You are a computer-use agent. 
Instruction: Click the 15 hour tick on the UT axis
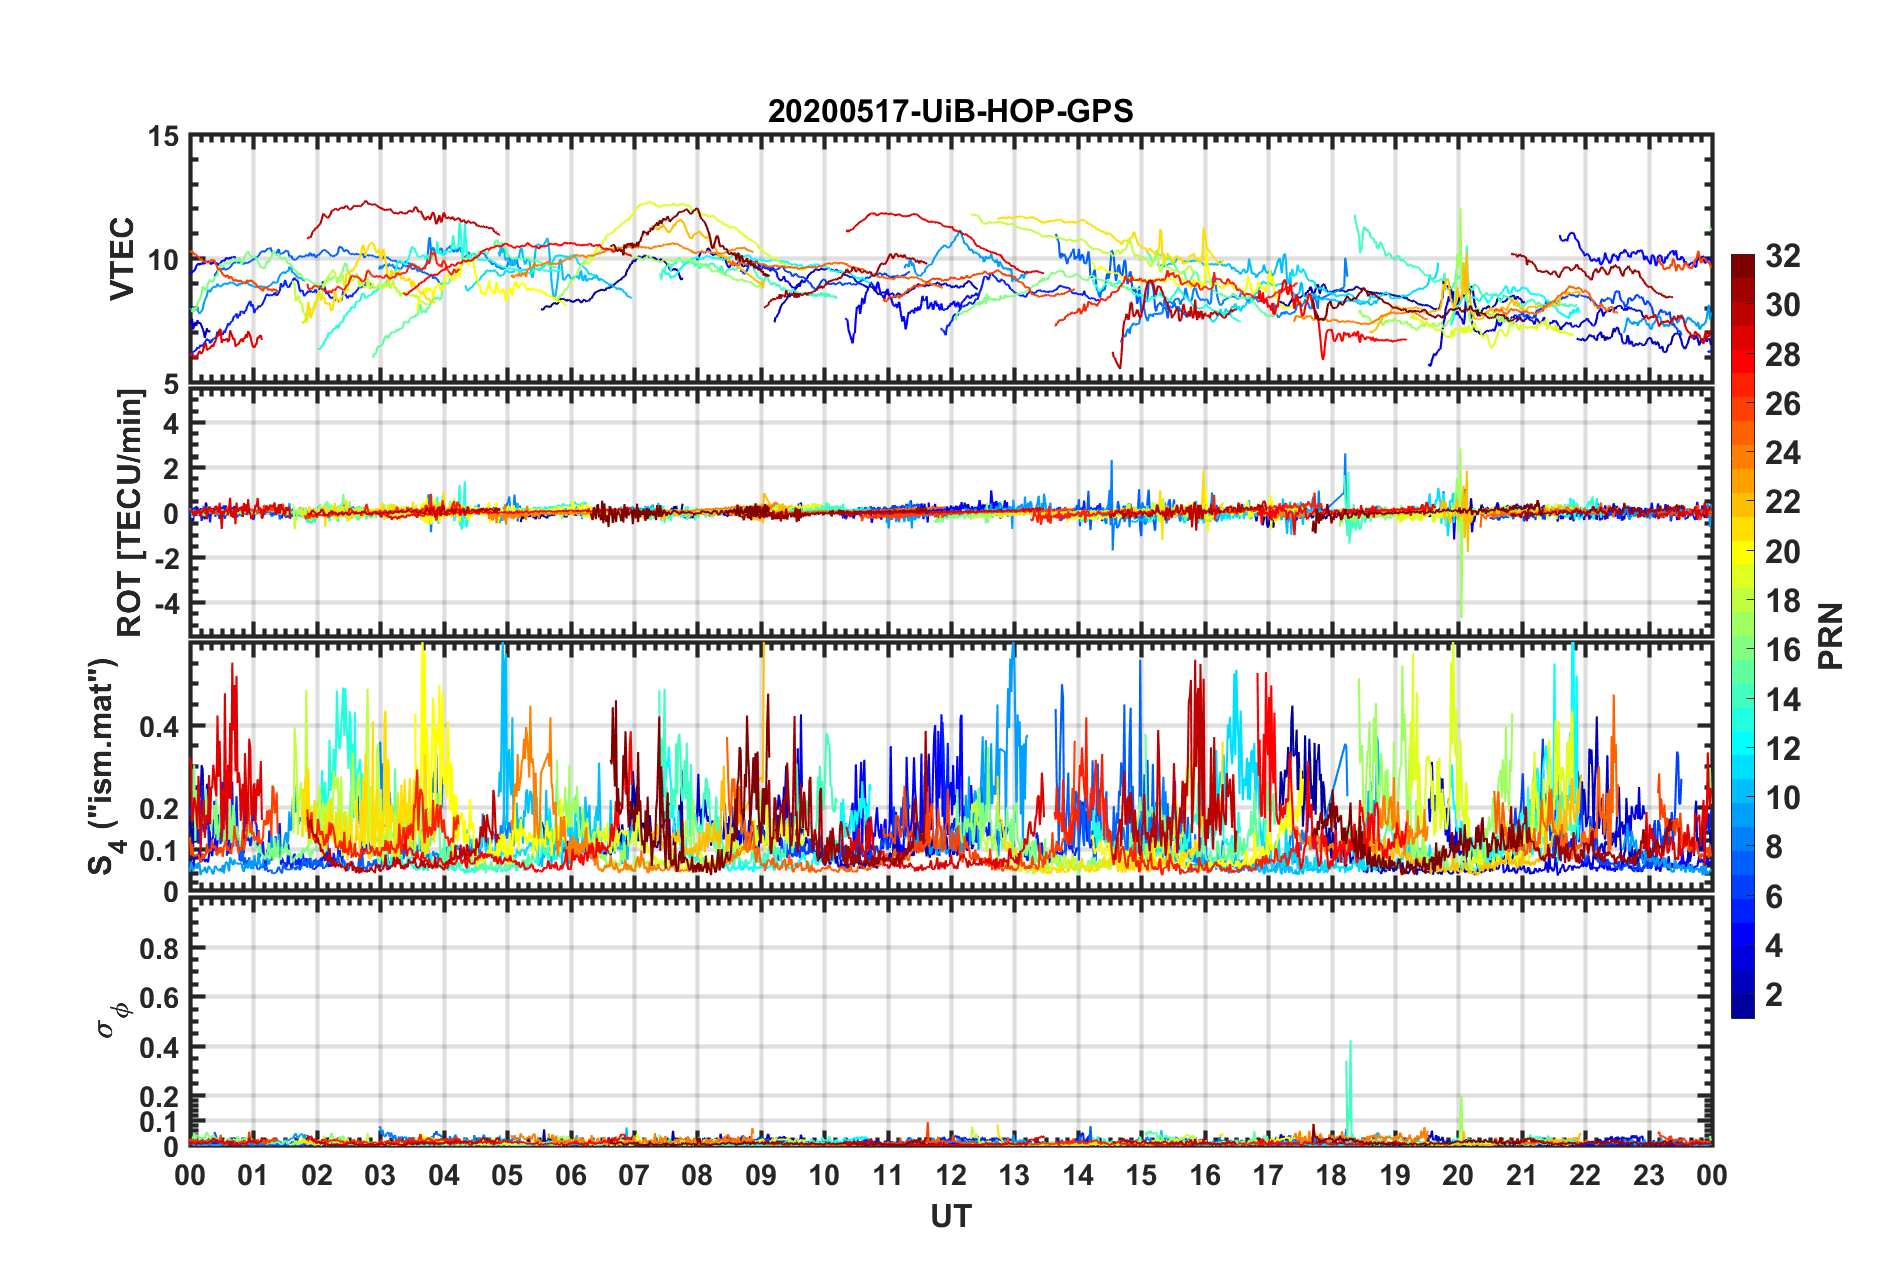tap(1141, 1175)
